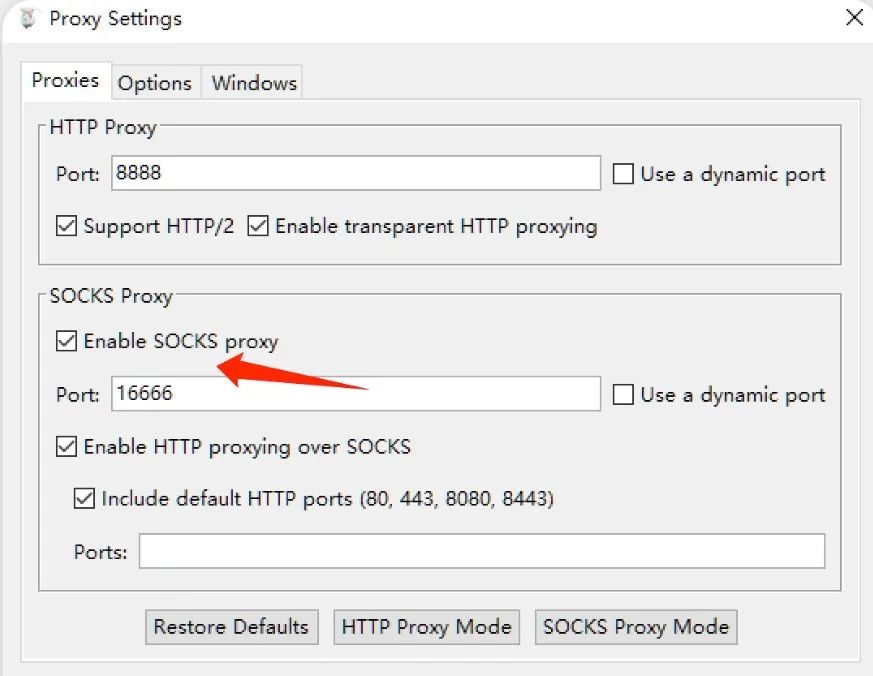Click the Proxy Settings title bar text
873x676 pixels.
(x=116, y=18)
